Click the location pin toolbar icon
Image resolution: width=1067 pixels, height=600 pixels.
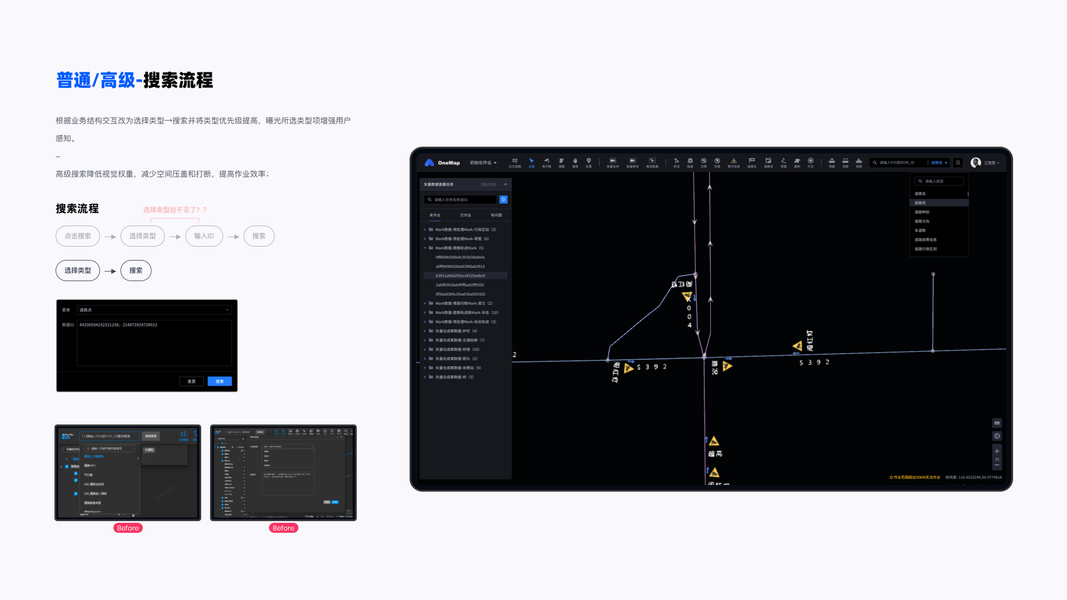[x=589, y=161]
